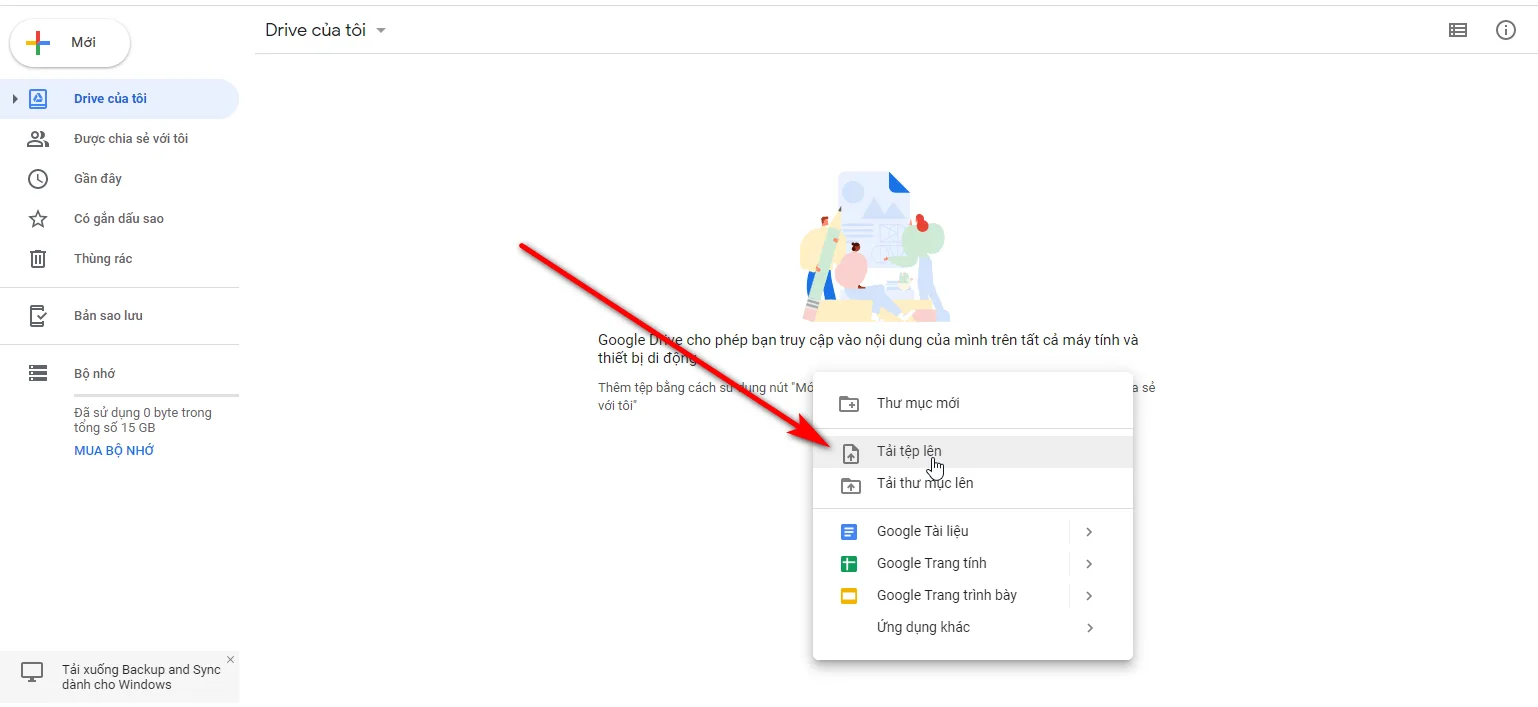Click the storage bars icon

click(38, 373)
